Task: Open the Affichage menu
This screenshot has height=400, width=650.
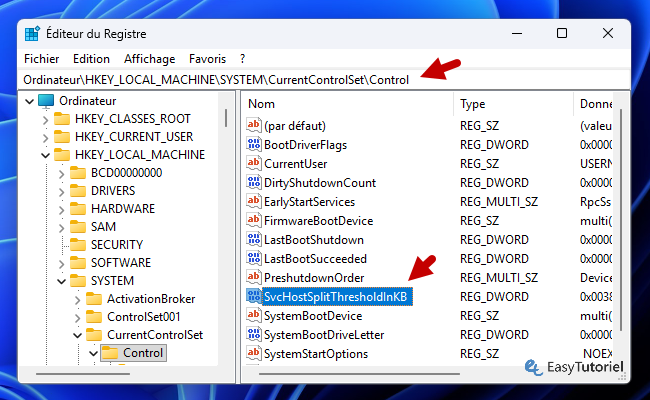Action: [x=149, y=59]
